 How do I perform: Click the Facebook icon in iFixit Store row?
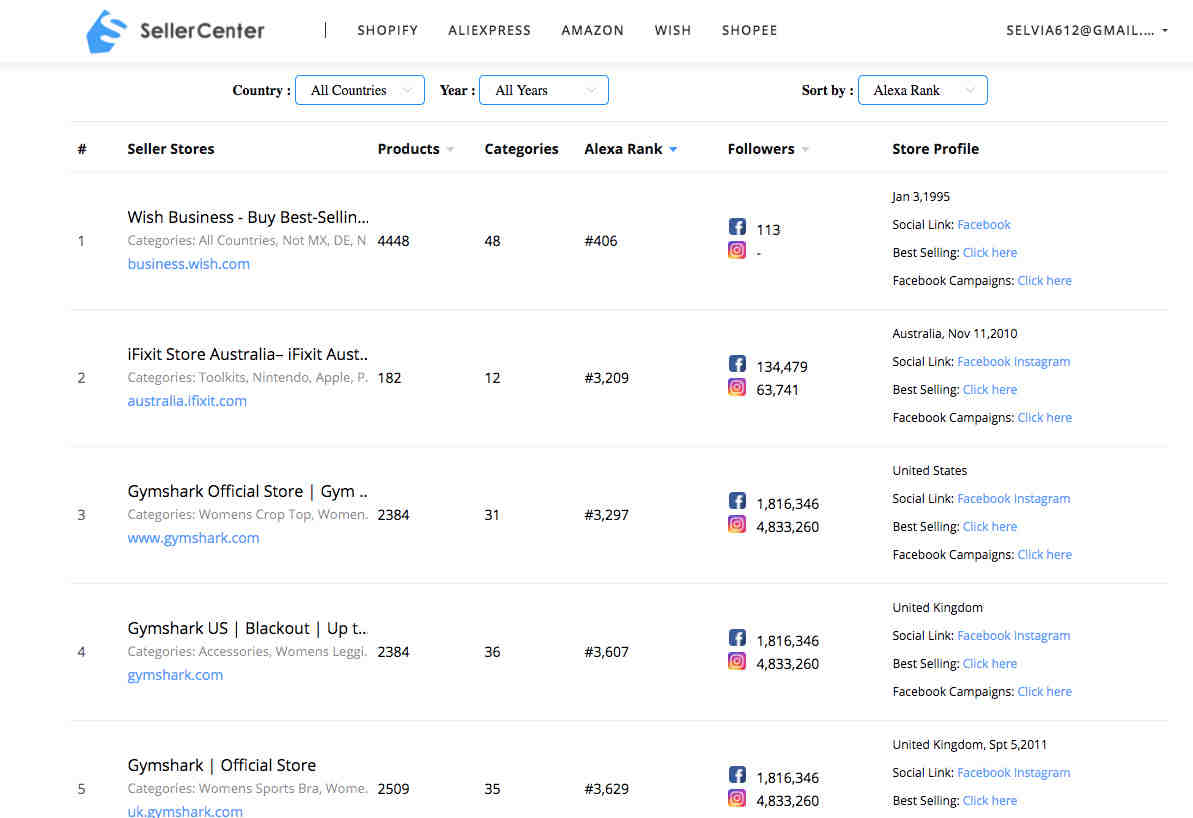(736, 364)
